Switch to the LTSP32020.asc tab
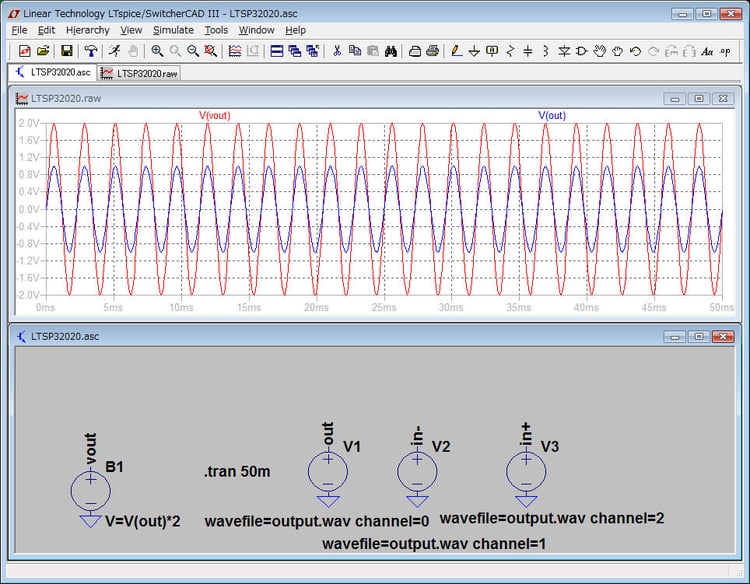750x584 pixels. click(56, 73)
